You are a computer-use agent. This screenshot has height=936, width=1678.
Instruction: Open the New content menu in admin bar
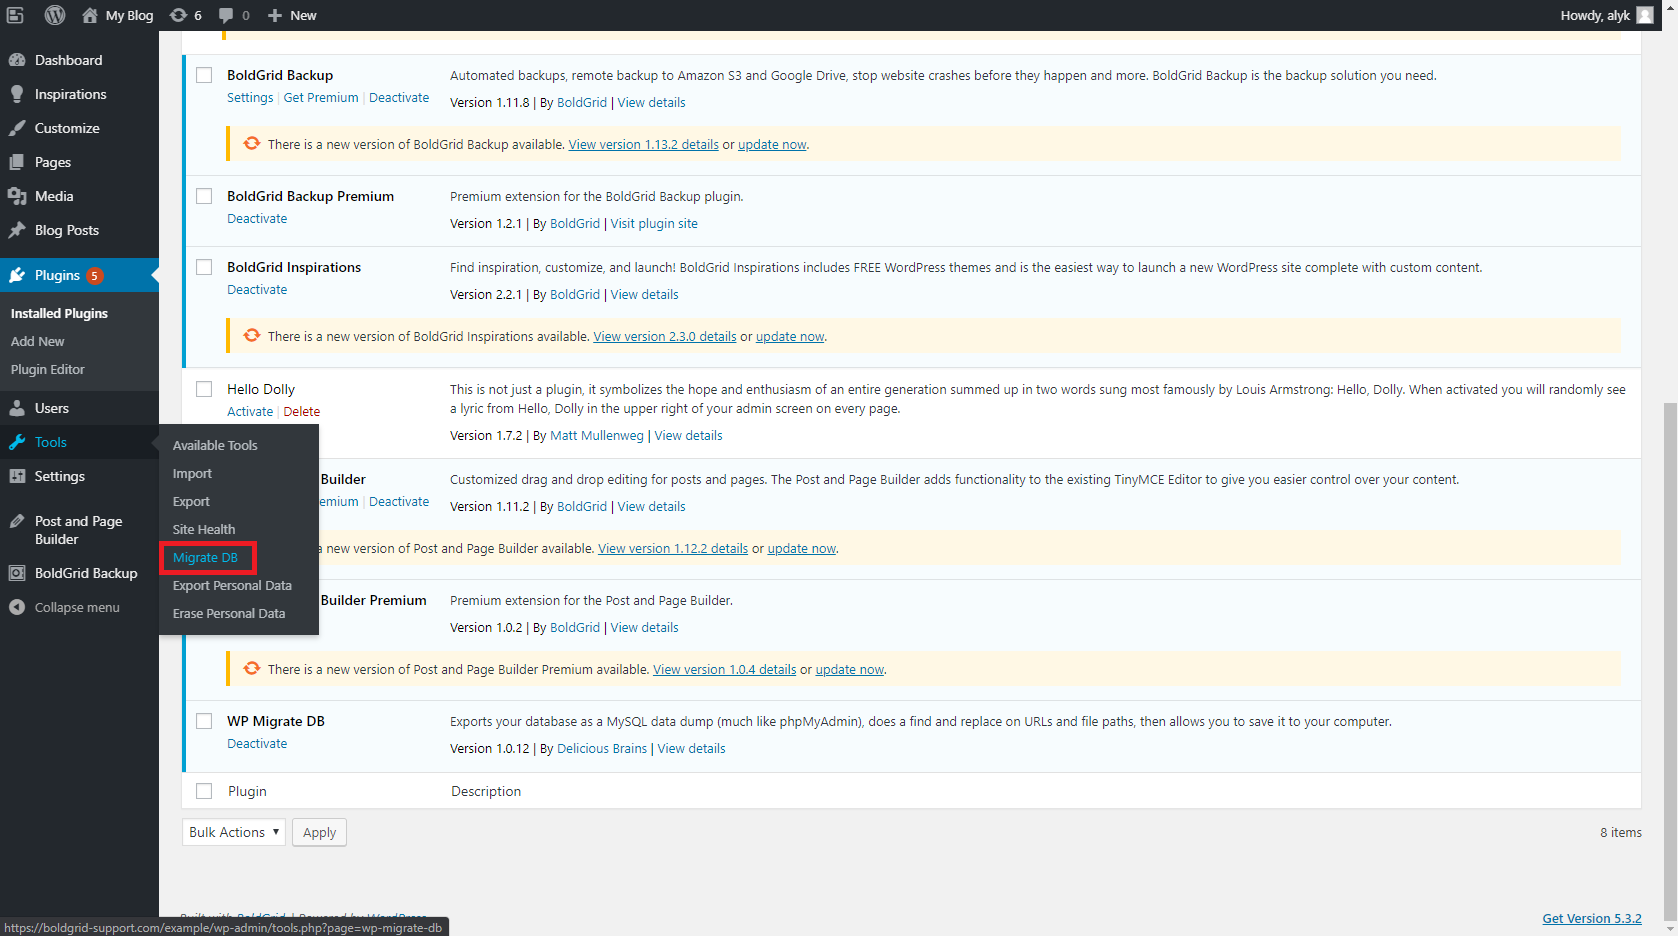click(292, 15)
